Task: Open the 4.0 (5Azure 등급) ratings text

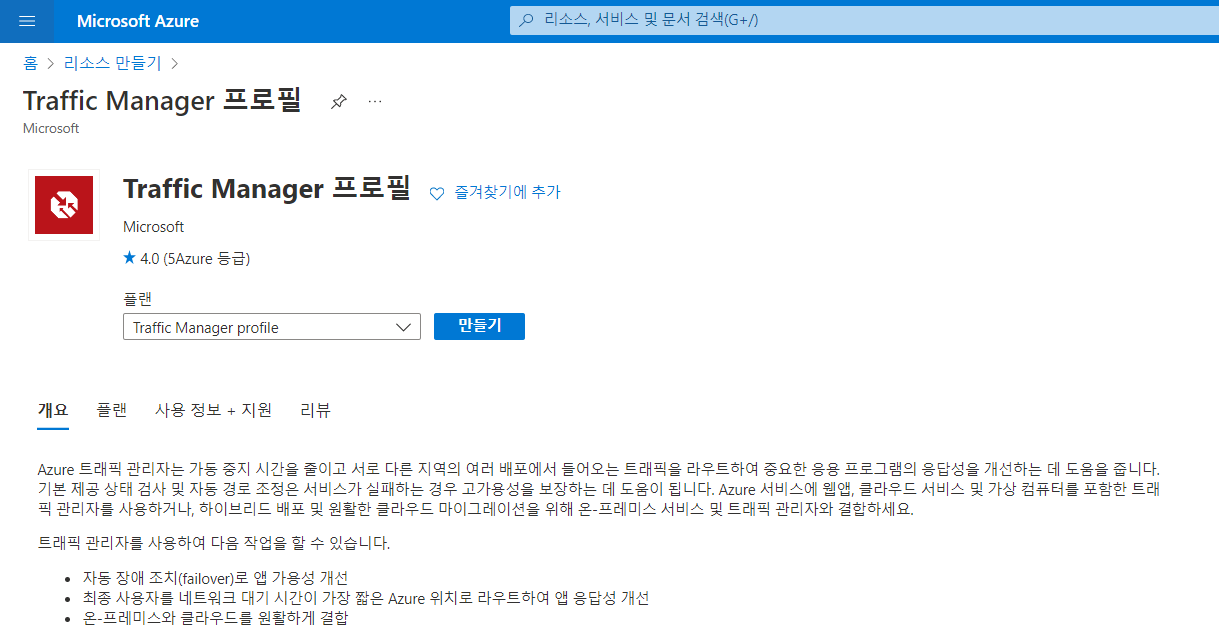Action: (195, 259)
